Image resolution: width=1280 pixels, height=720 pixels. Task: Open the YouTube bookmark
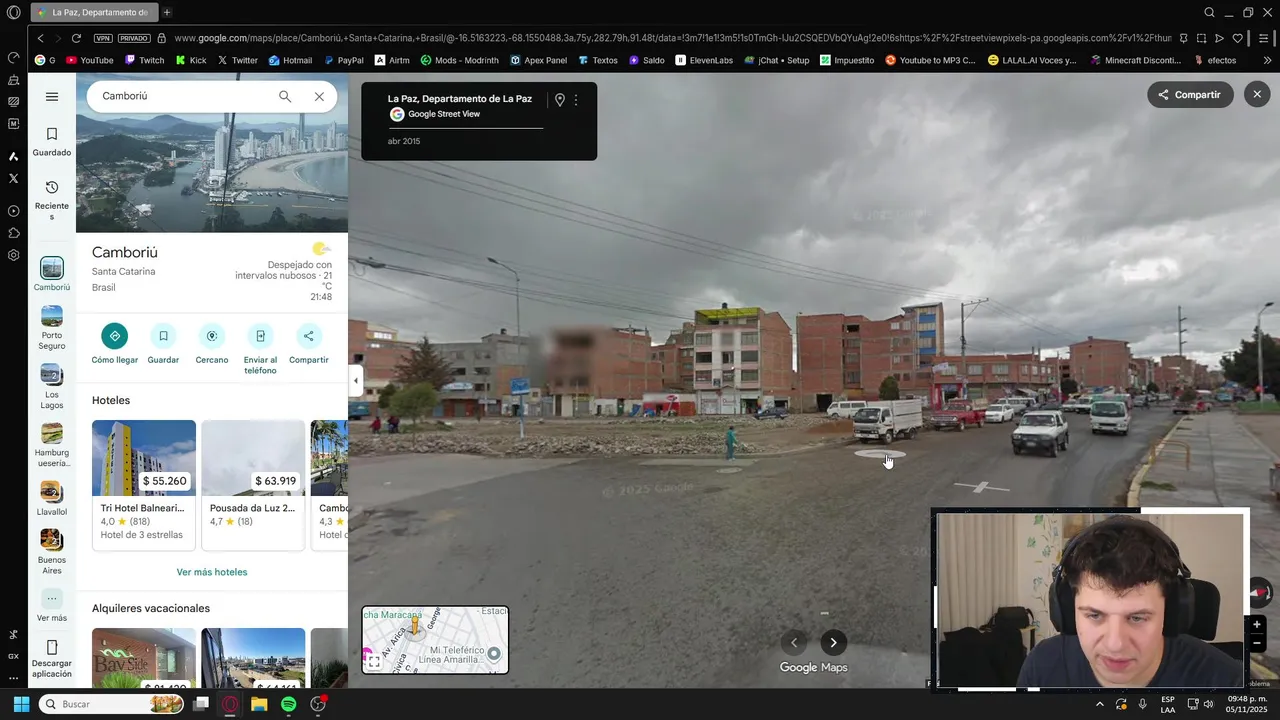point(90,60)
